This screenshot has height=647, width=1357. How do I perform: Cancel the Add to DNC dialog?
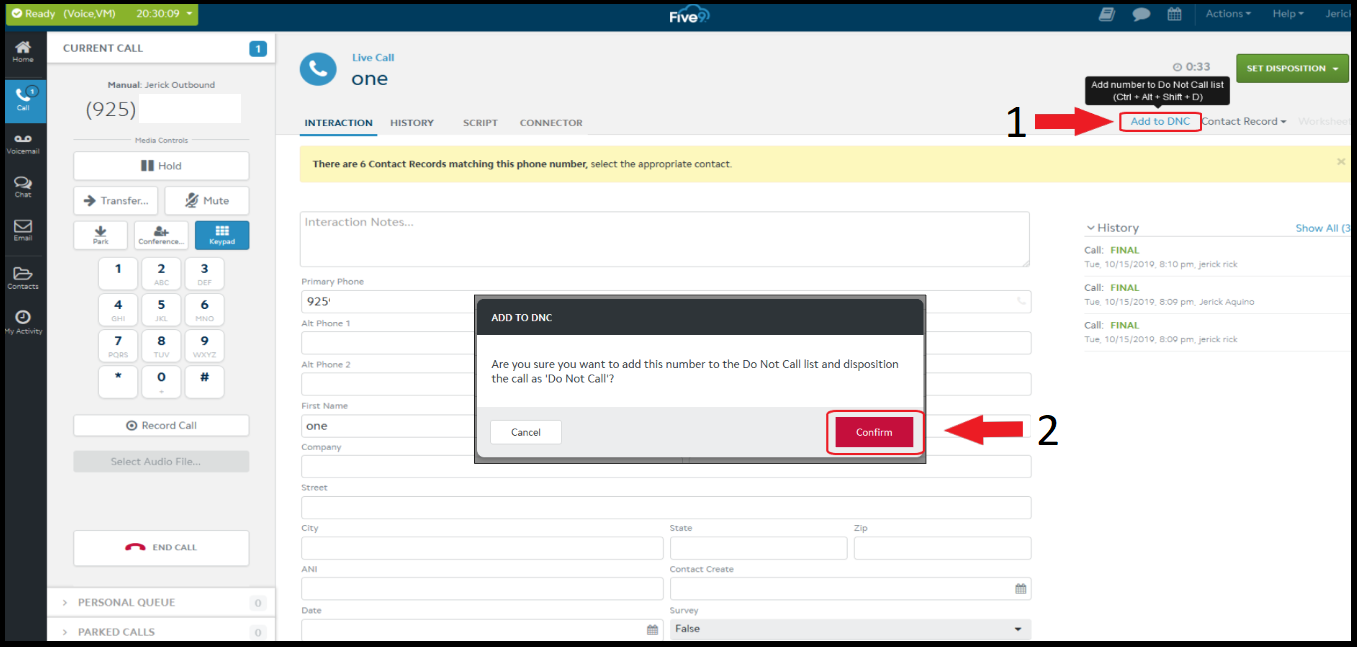click(525, 432)
